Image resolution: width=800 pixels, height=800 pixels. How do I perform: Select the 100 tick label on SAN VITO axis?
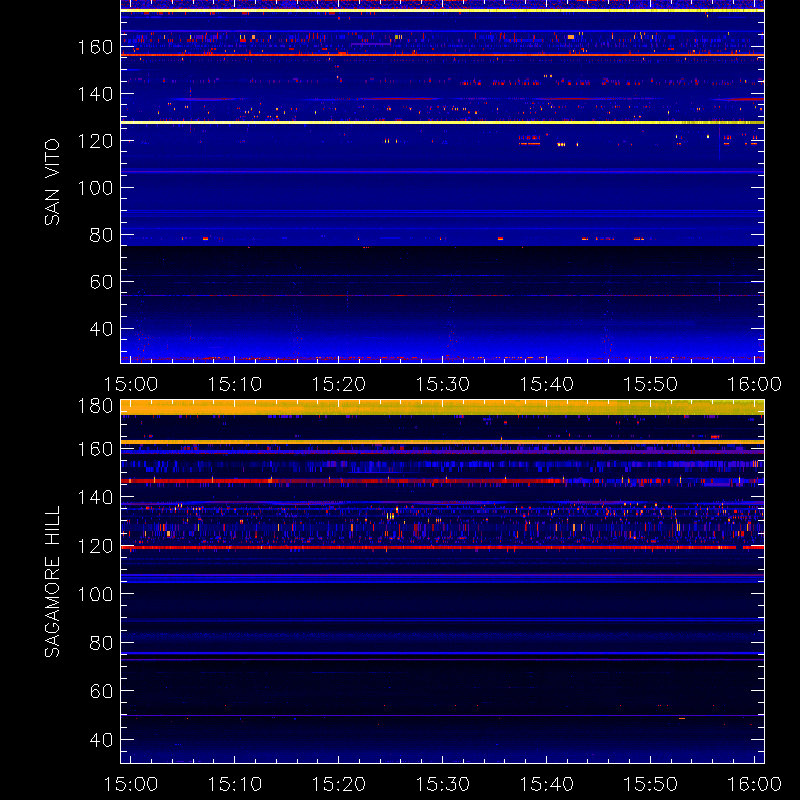[95, 188]
